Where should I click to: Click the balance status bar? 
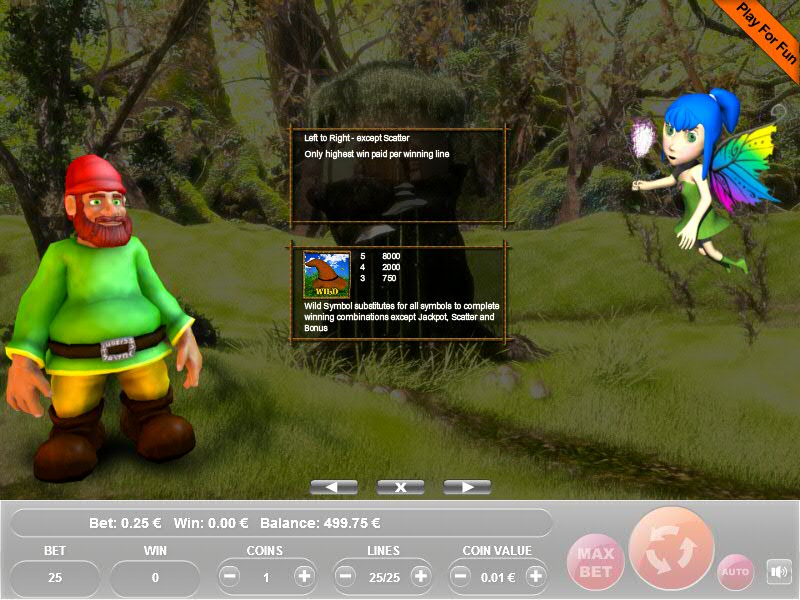pyautogui.click(x=280, y=523)
